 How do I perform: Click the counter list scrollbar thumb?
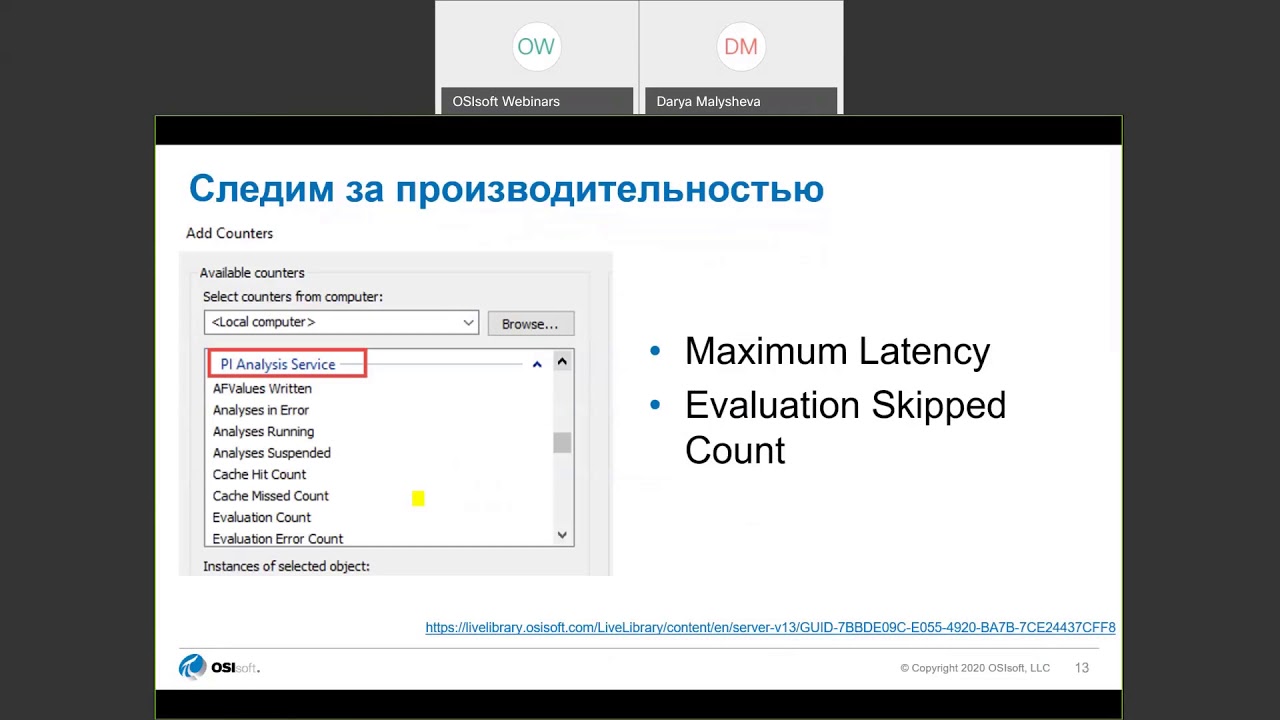tap(562, 442)
